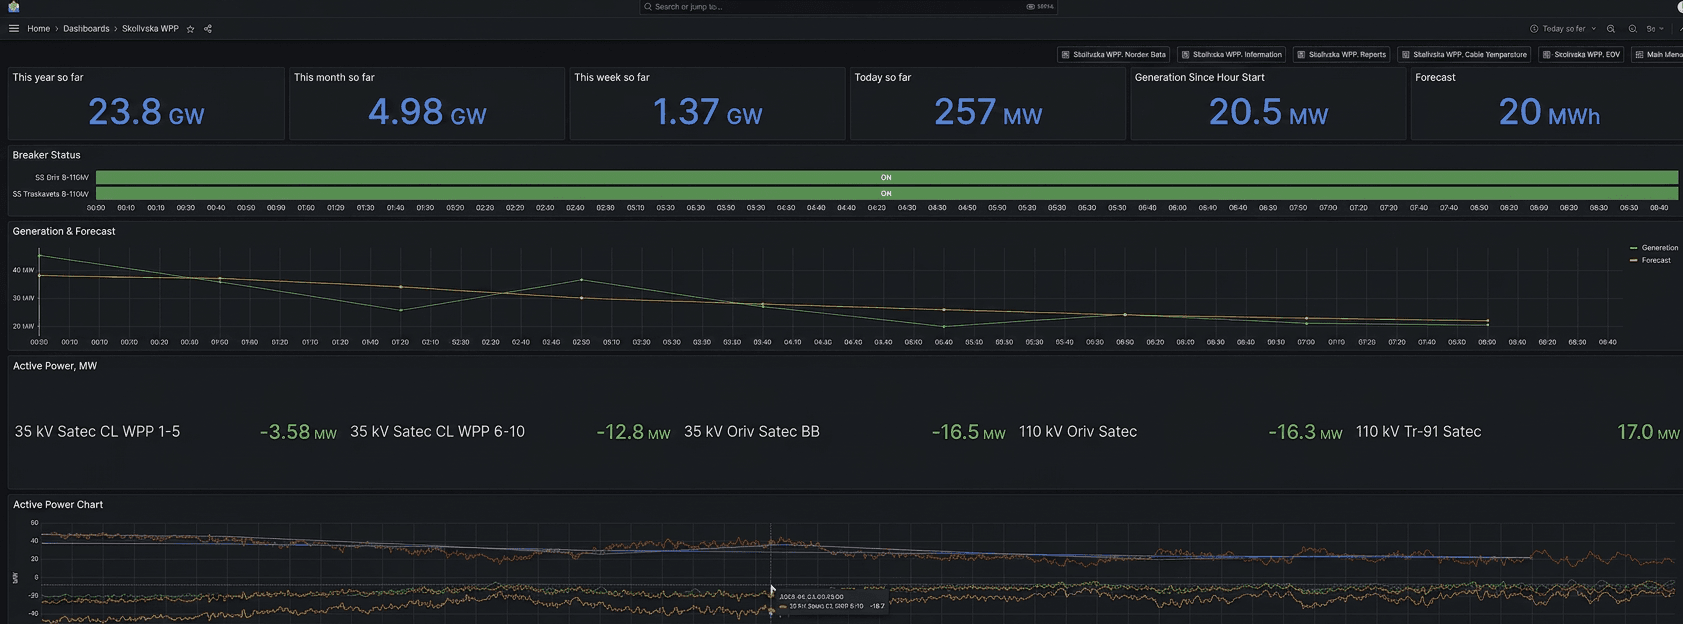Open the Dashboards breadcrumb link
Viewport: 1683px width, 624px height.
pyautogui.click(x=86, y=29)
